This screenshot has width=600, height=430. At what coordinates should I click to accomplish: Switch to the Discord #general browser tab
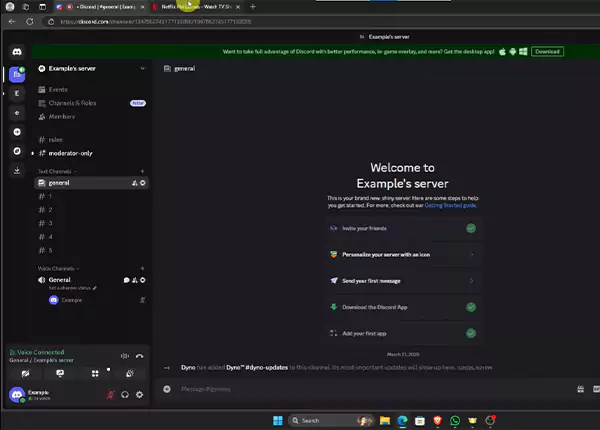100,7
